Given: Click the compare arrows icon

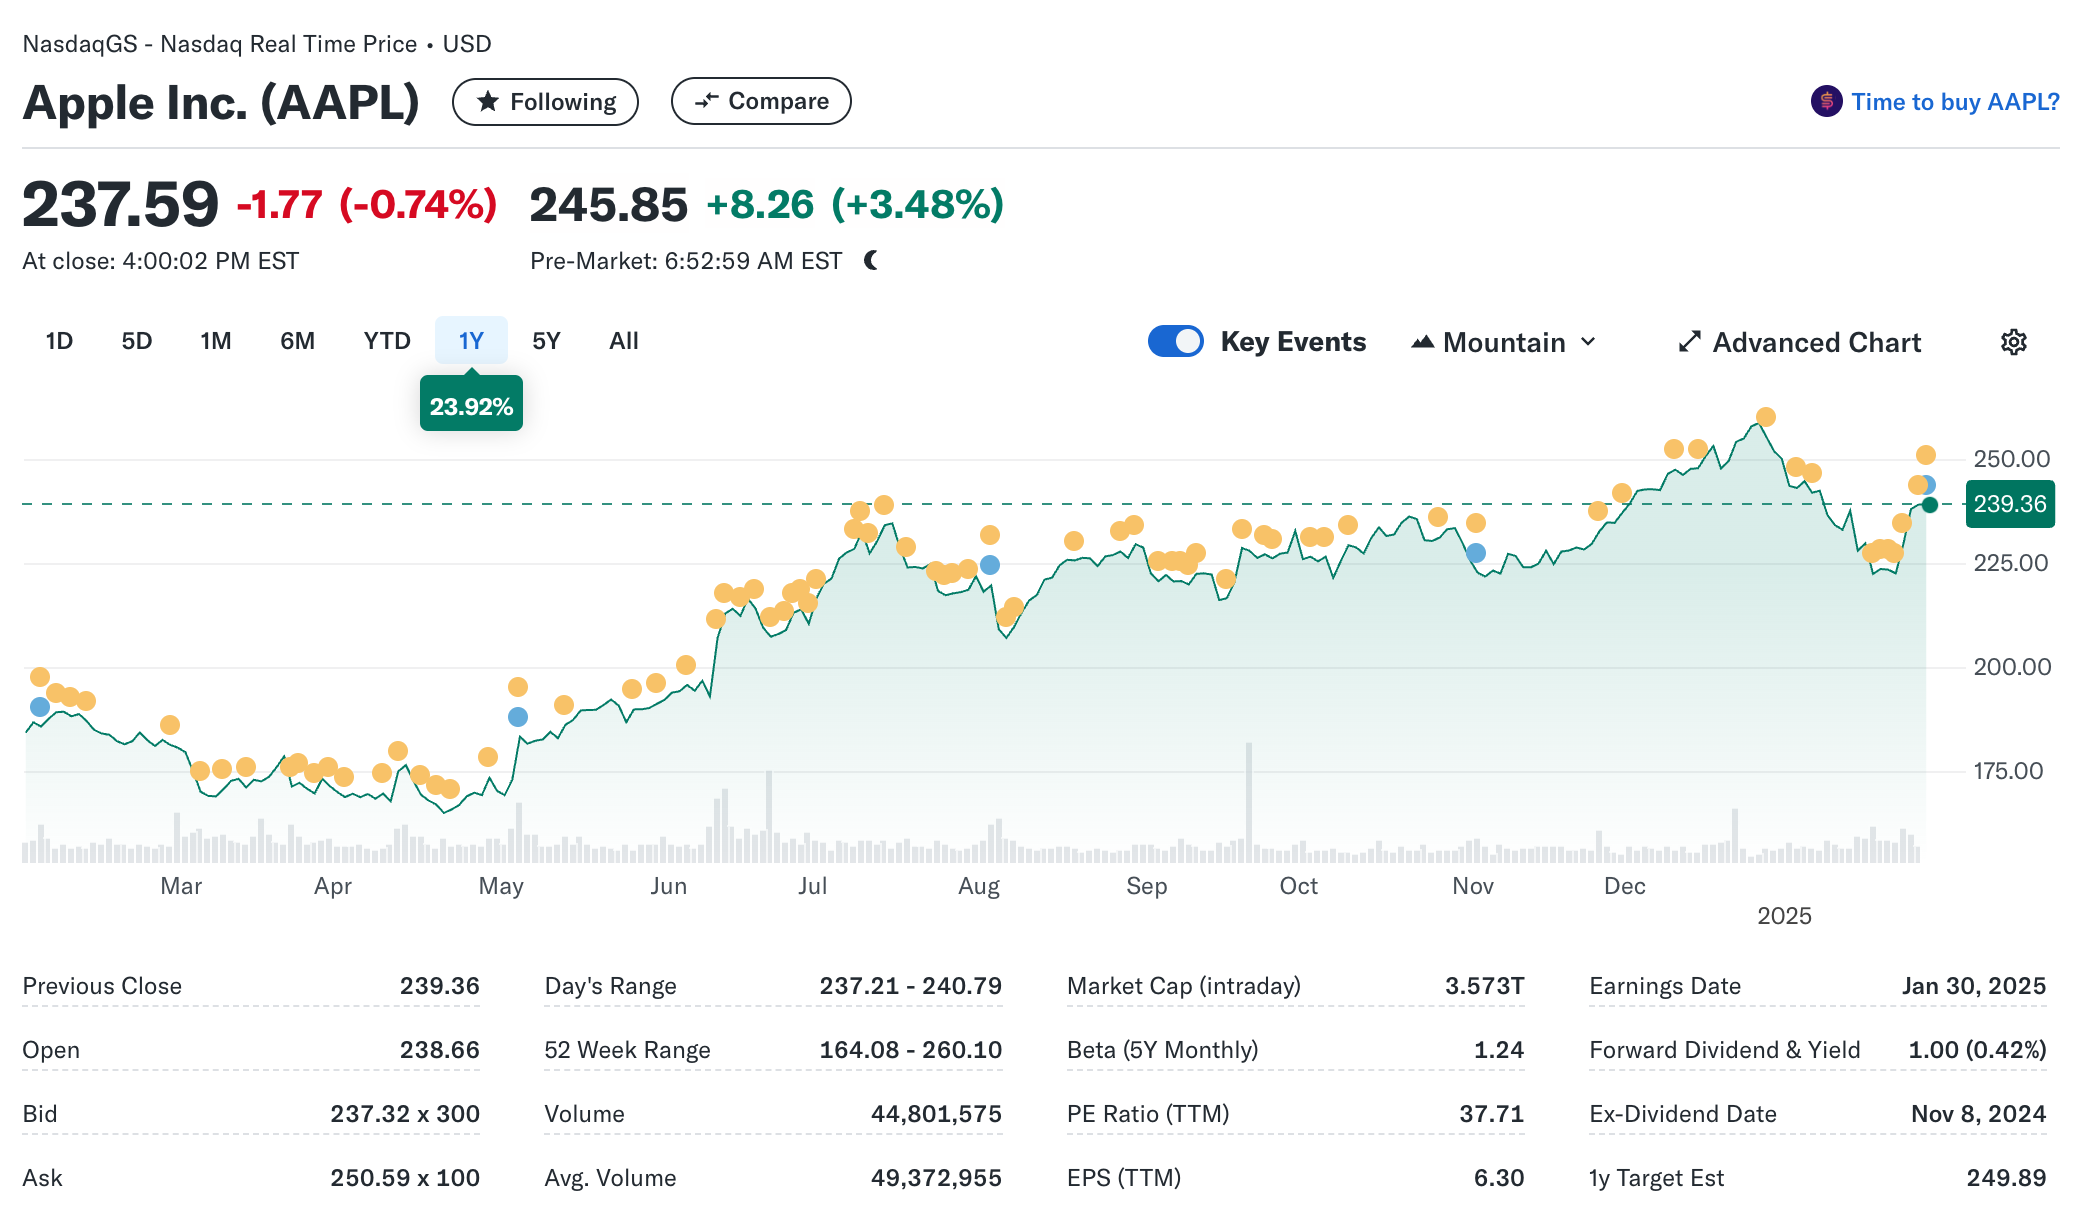Looking at the screenshot, I should tap(707, 101).
